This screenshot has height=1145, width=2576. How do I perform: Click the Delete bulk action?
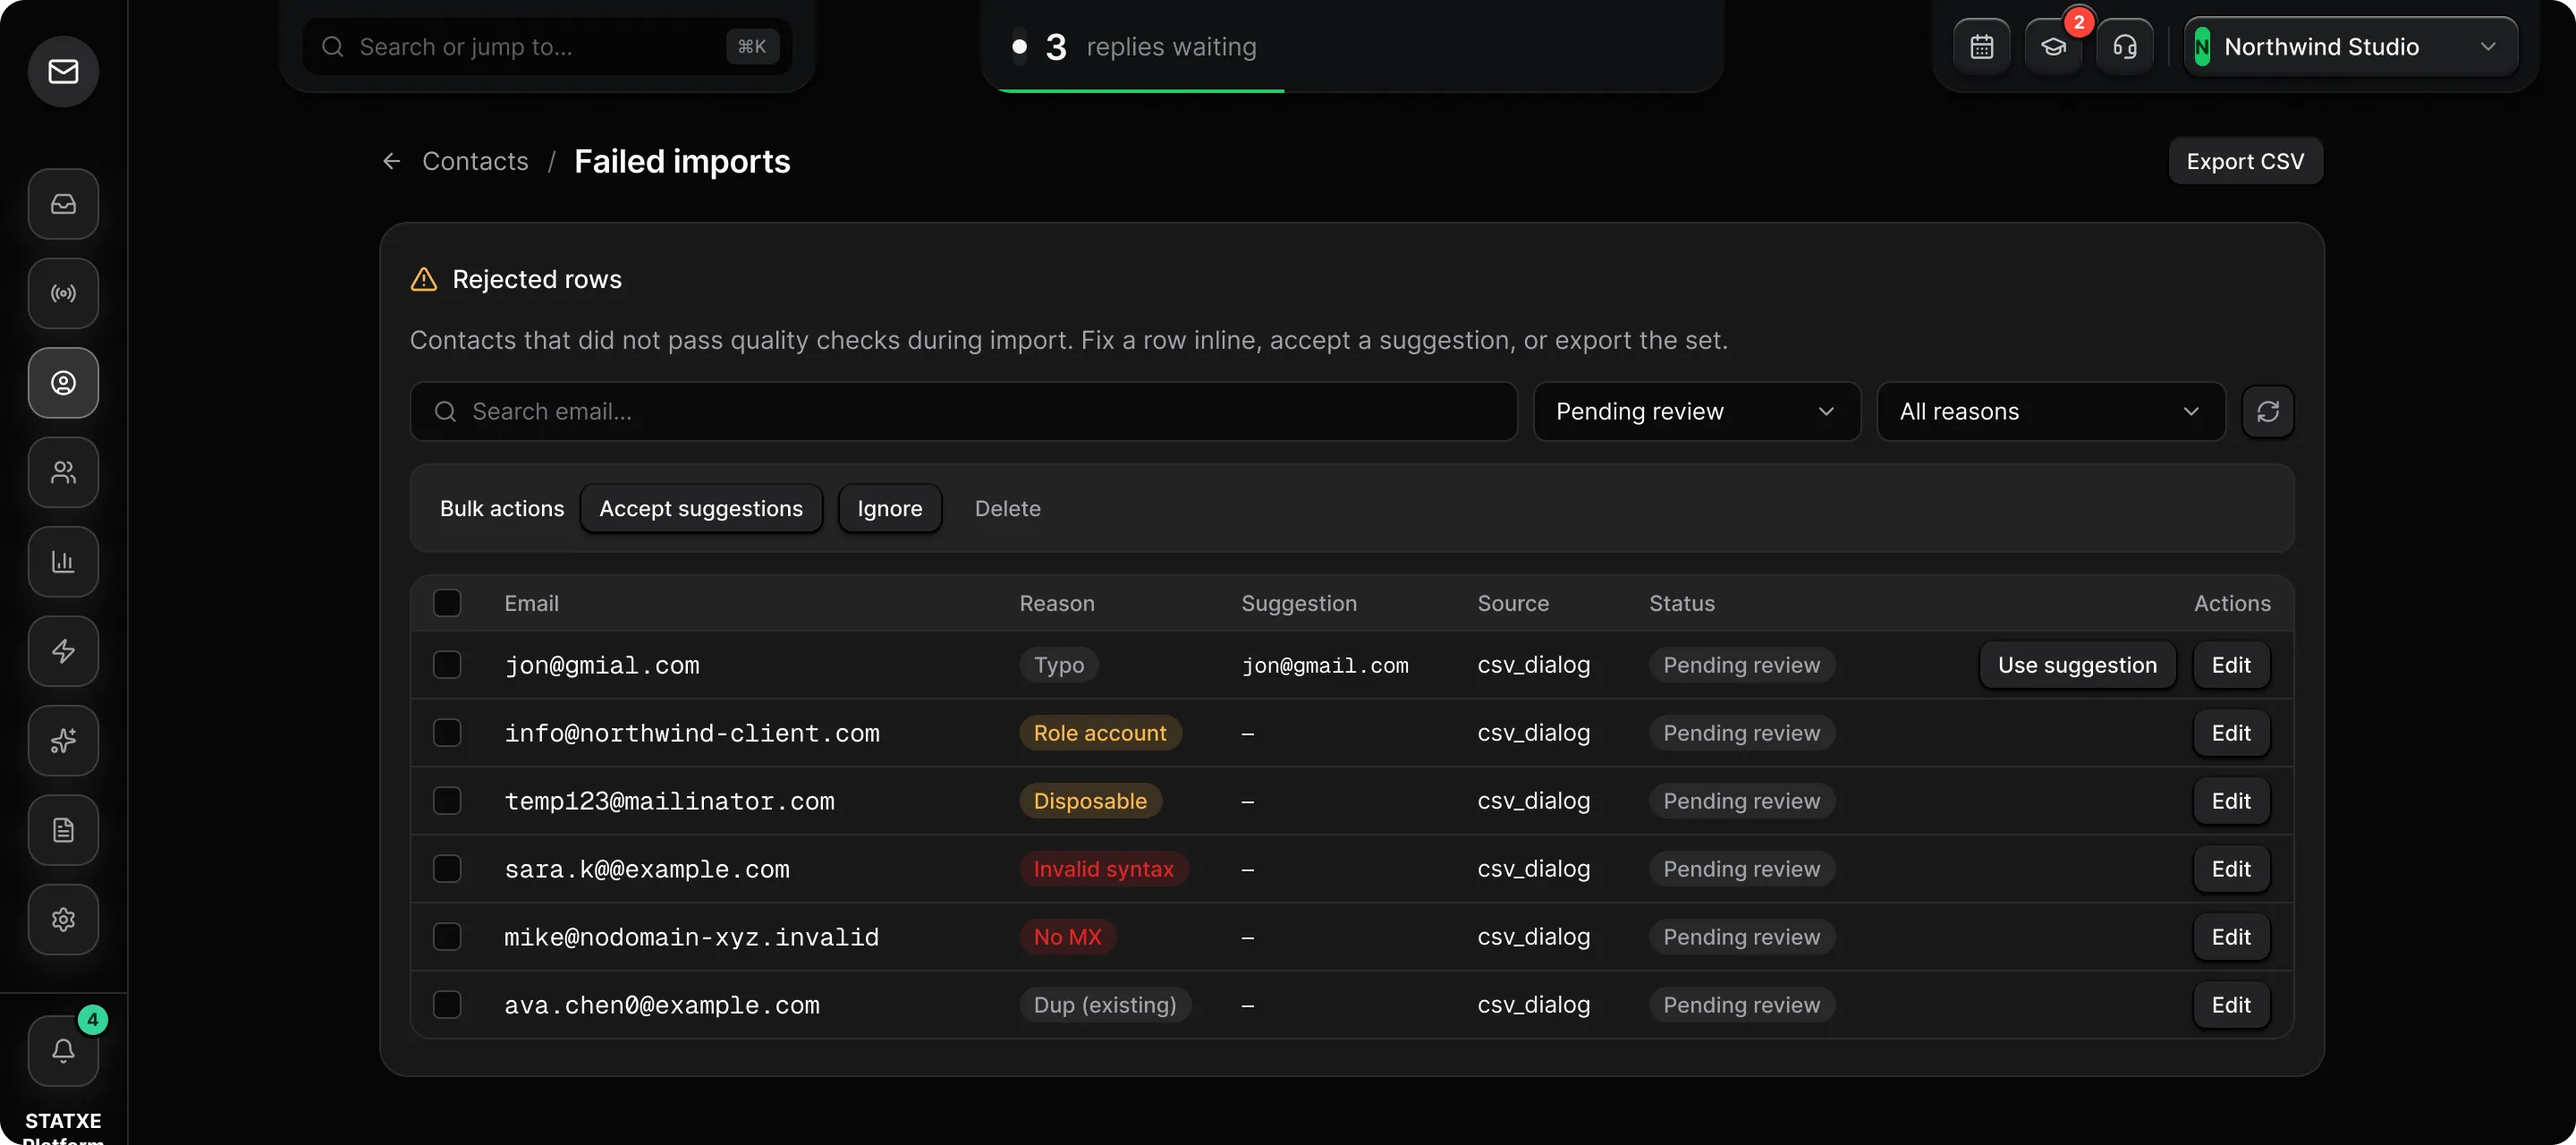pos(1007,508)
